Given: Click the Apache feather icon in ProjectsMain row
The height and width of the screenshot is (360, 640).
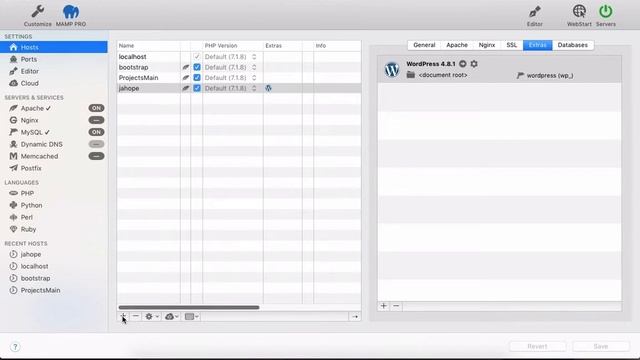Looking at the screenshot, I should 185,78.
